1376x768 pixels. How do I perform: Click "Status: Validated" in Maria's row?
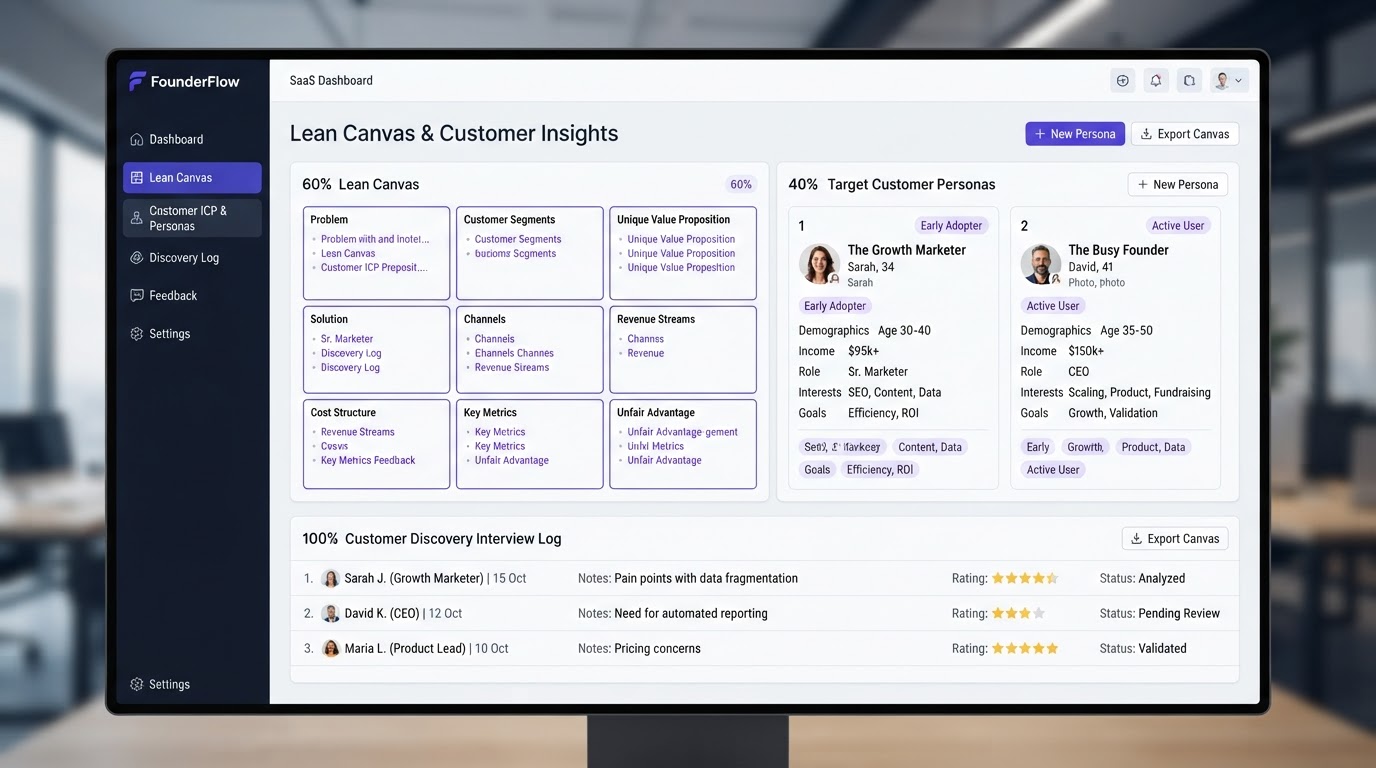pos(1143,649)
